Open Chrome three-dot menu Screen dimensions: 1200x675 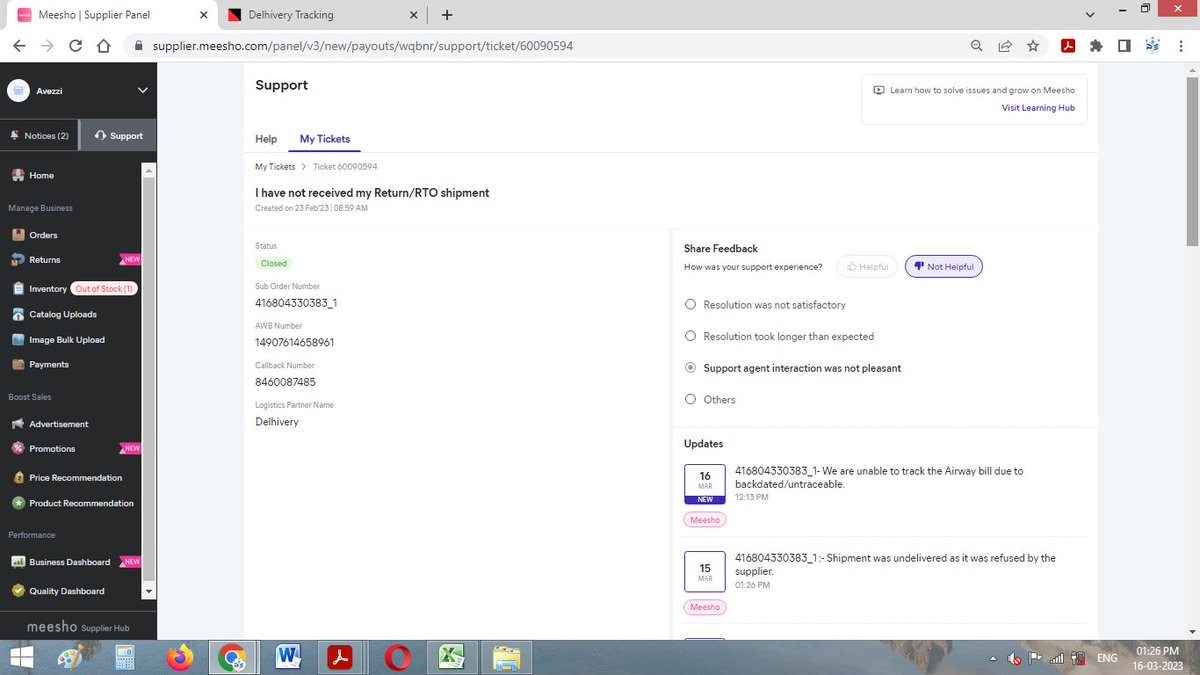coord(1180,46)
